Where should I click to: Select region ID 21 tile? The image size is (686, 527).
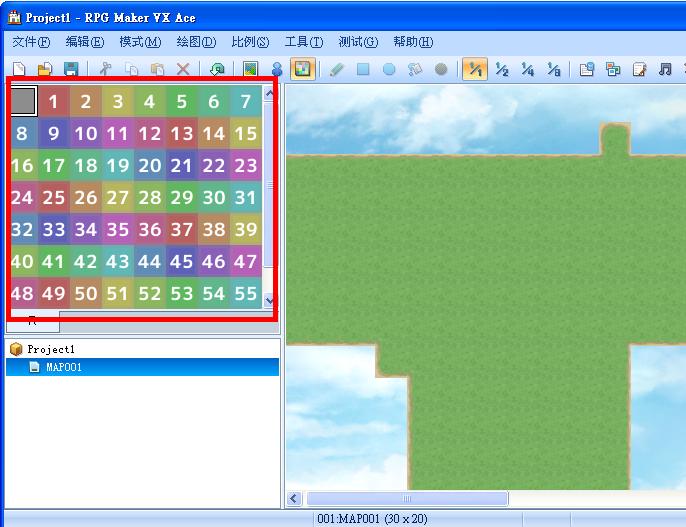click(x=182, y=165)
